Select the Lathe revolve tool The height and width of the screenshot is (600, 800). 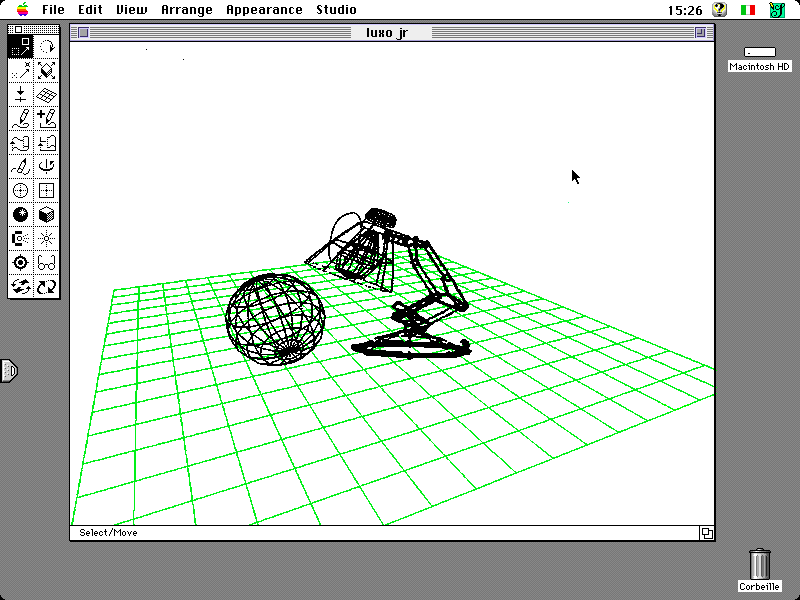(46, 167)
